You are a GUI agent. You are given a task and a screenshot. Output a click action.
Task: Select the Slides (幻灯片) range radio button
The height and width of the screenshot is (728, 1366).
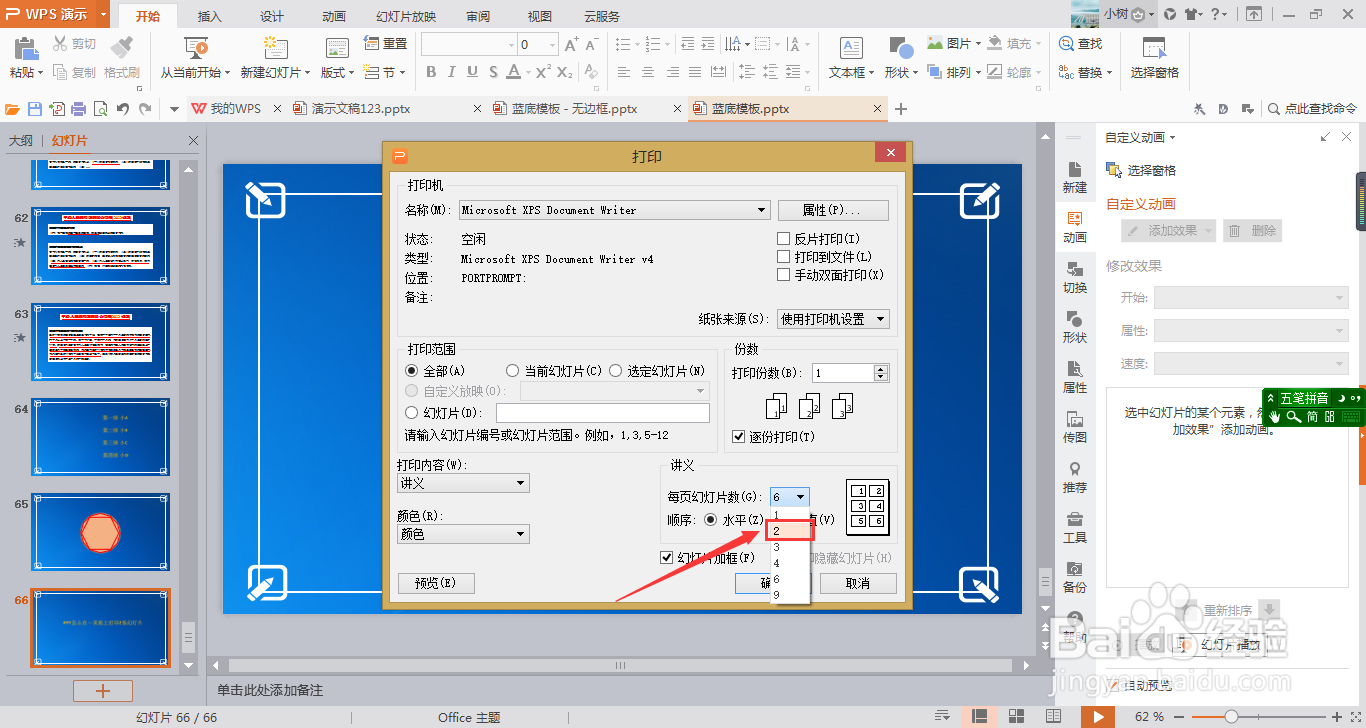(x=411, y=413)
